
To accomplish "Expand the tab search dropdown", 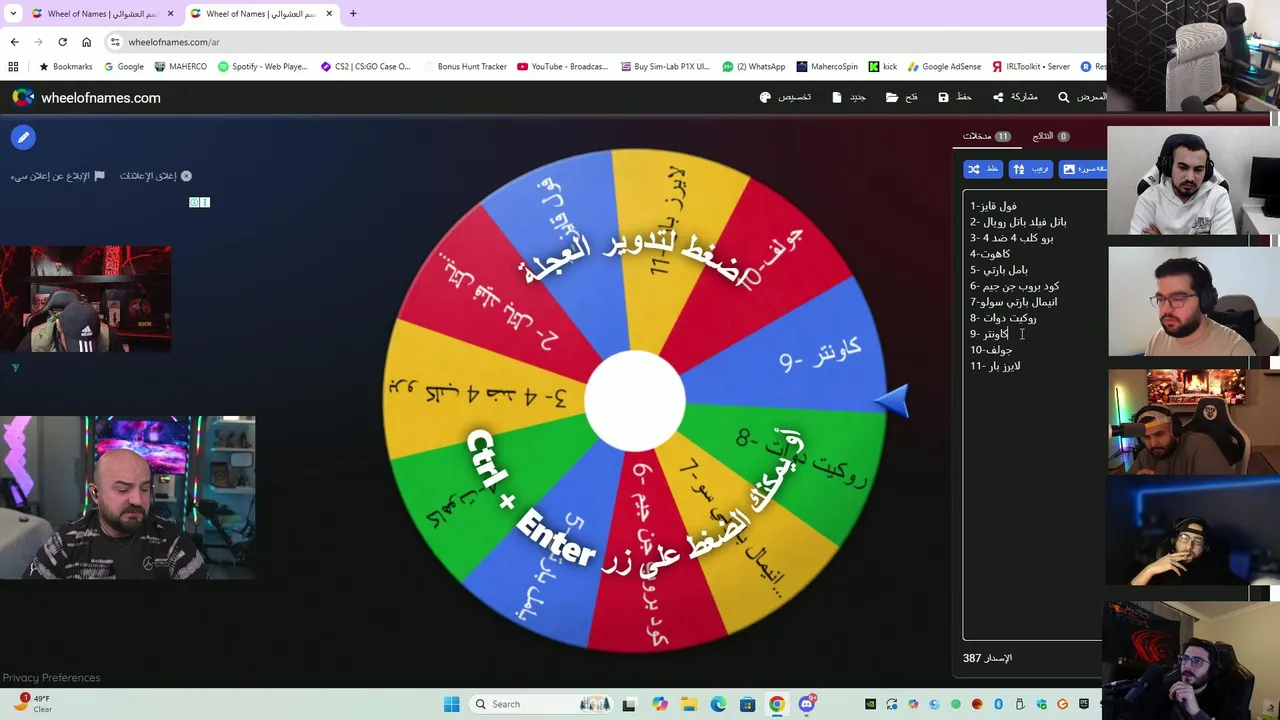I will [x=13, y=14].
